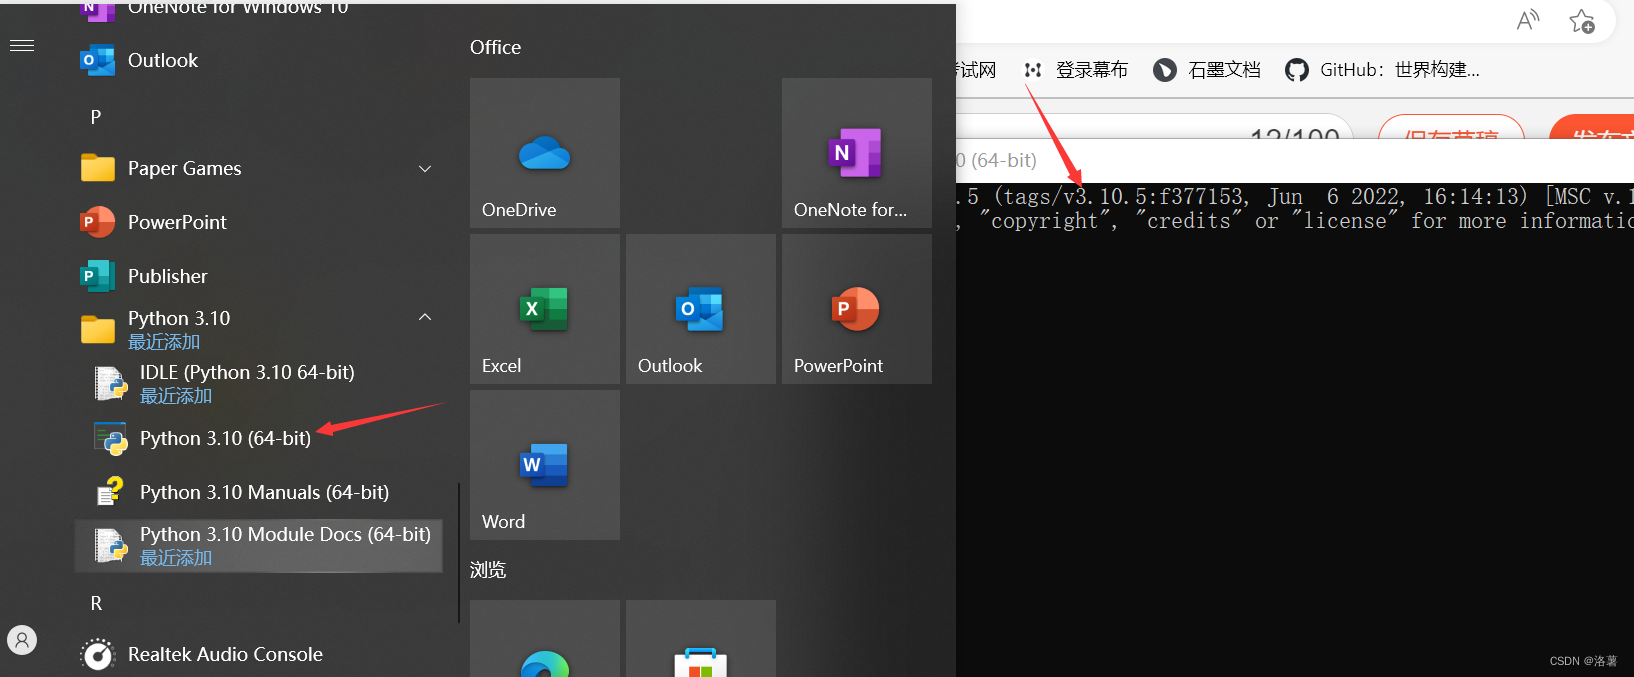Open the Word tile
Viewport: 1634px width, 677px height.
(x=545, y=465)
